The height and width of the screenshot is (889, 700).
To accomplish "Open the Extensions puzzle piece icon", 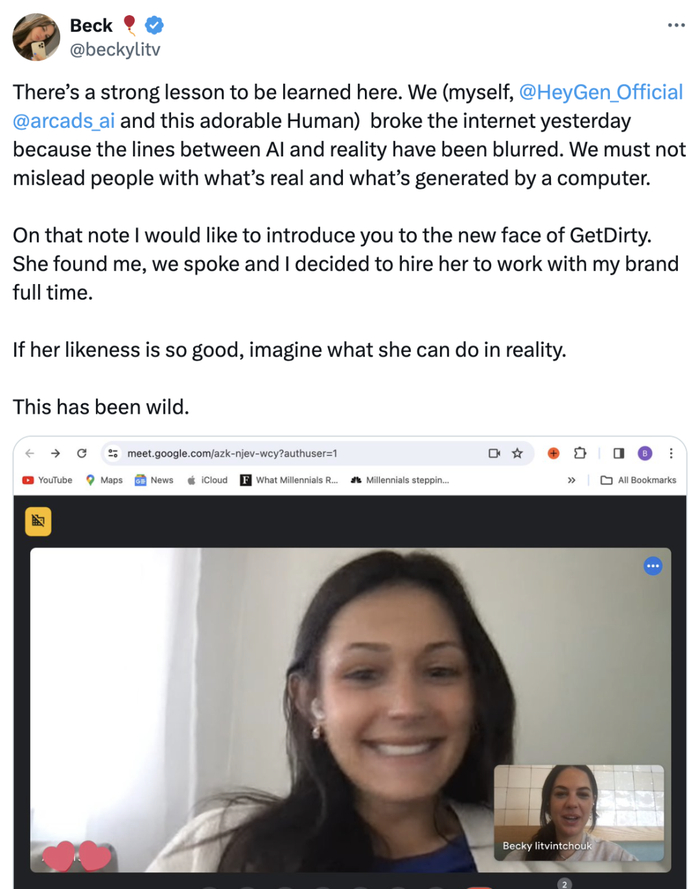I will click(579, 453).
